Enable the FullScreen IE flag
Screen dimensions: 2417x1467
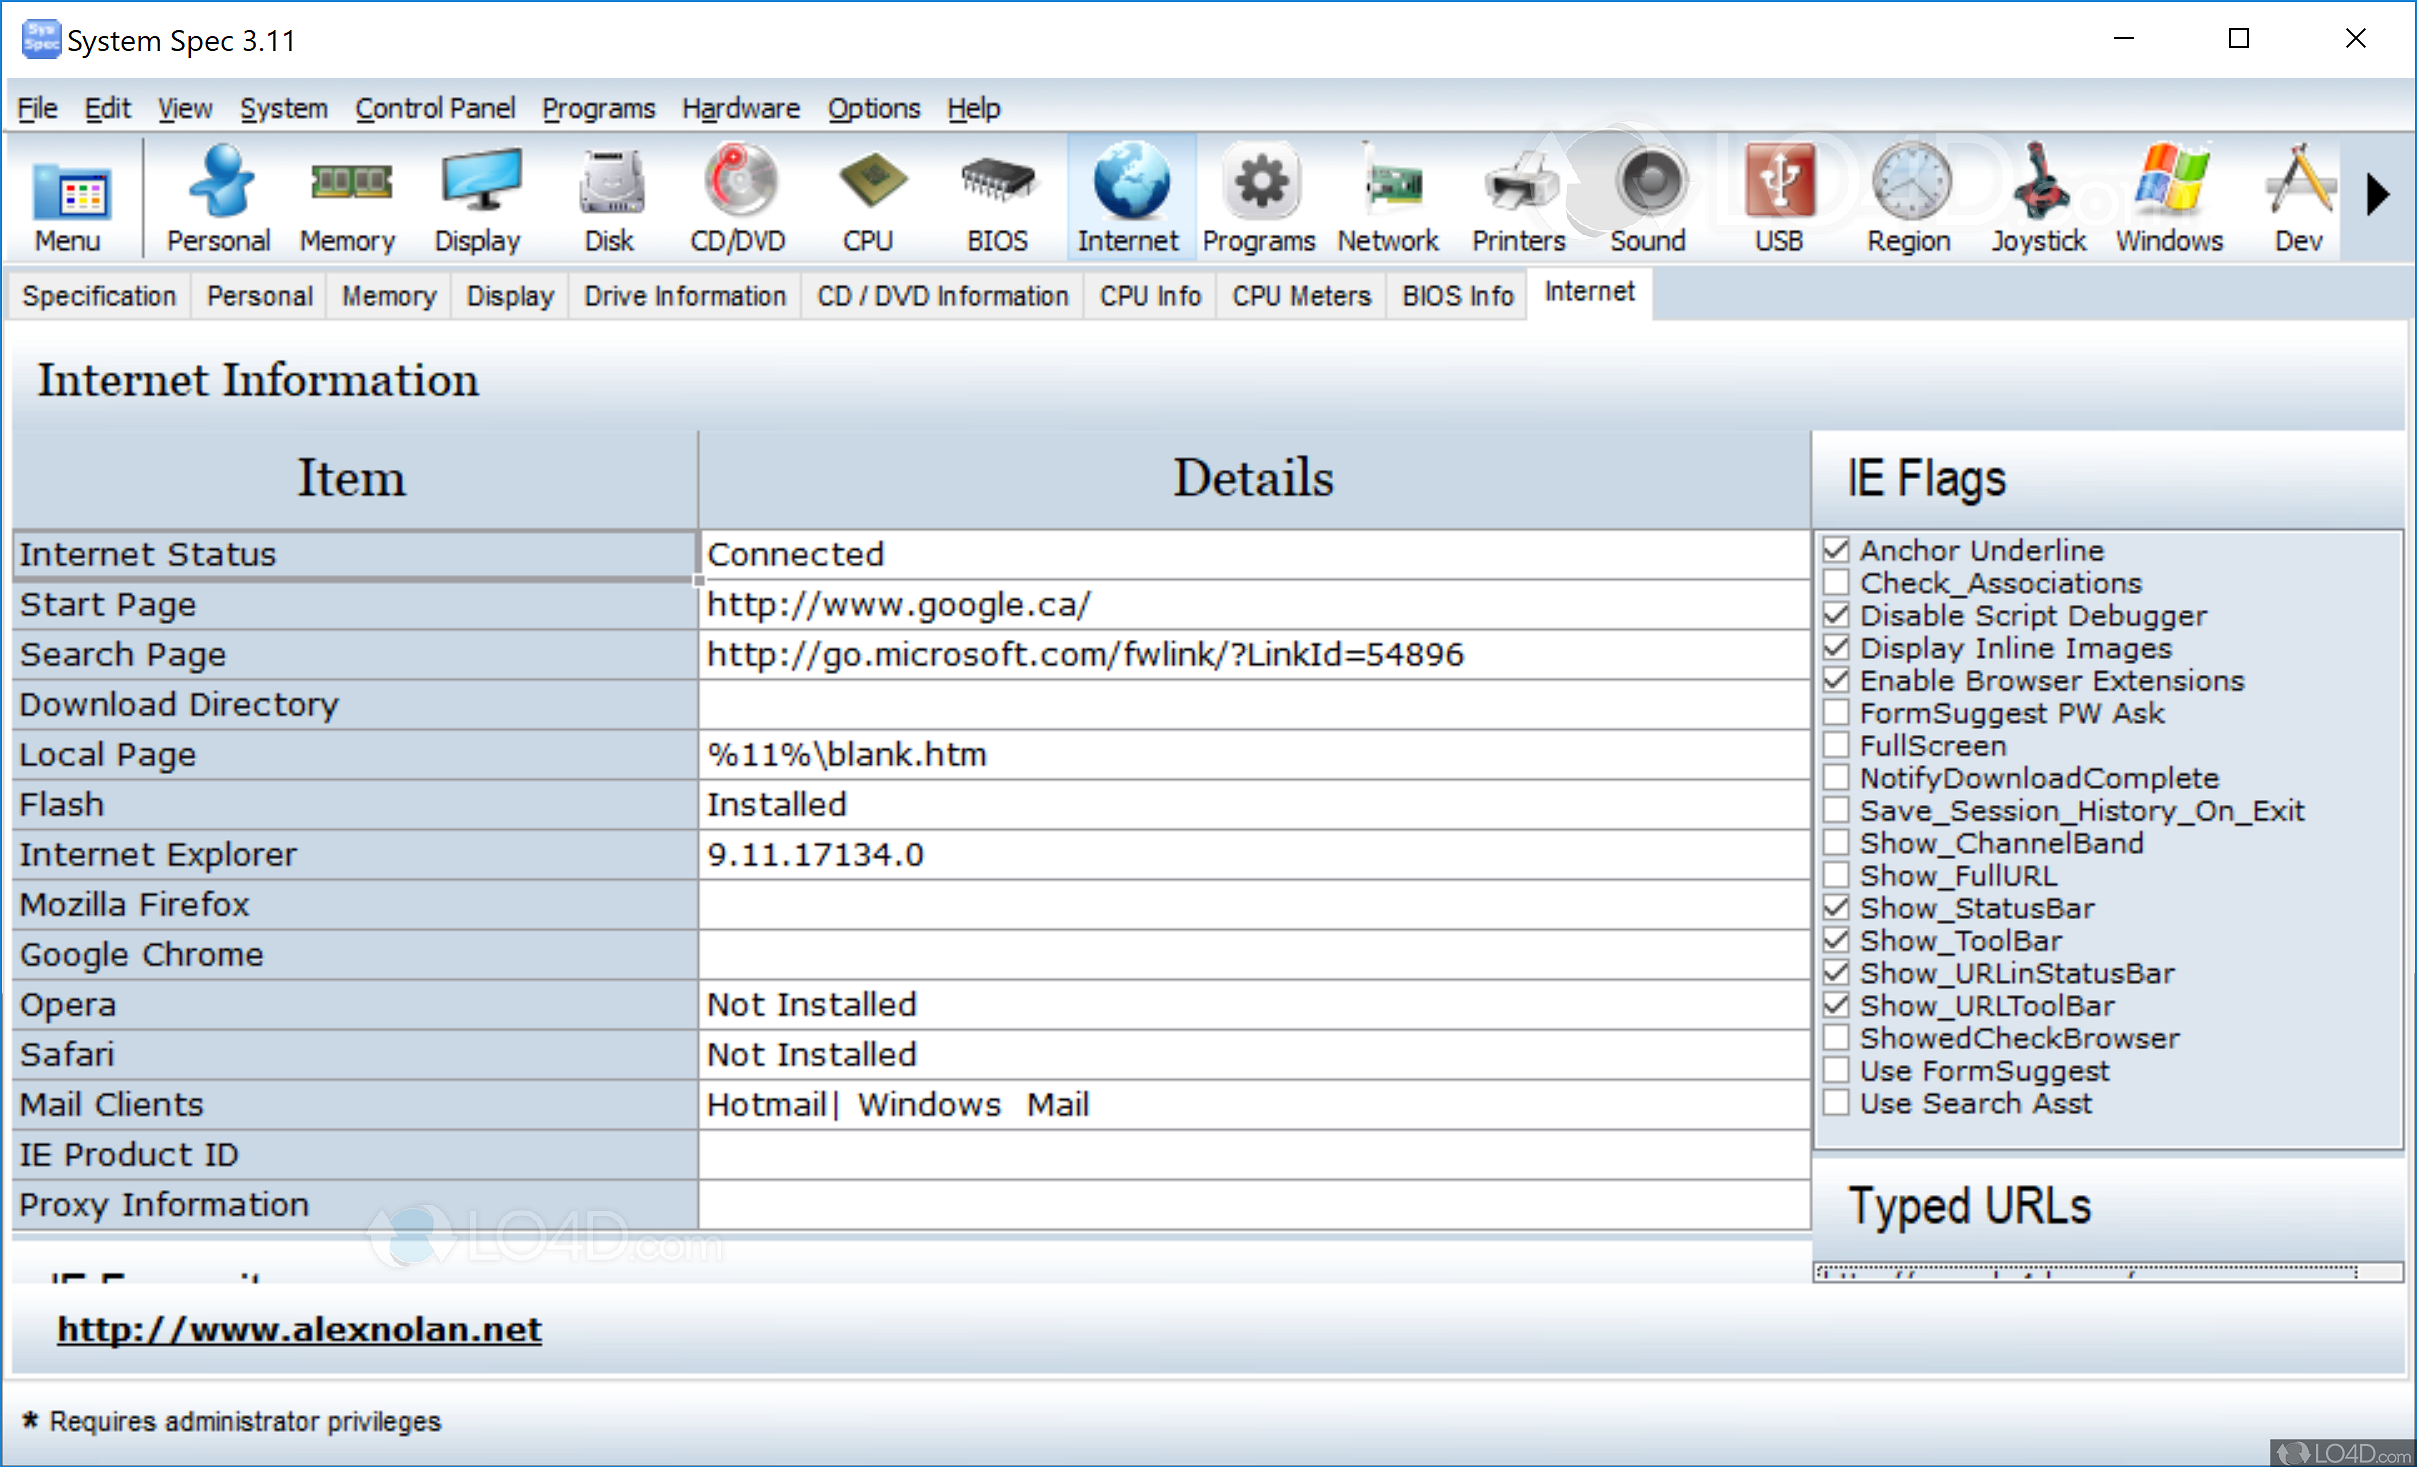click(x=1836, y=744)
